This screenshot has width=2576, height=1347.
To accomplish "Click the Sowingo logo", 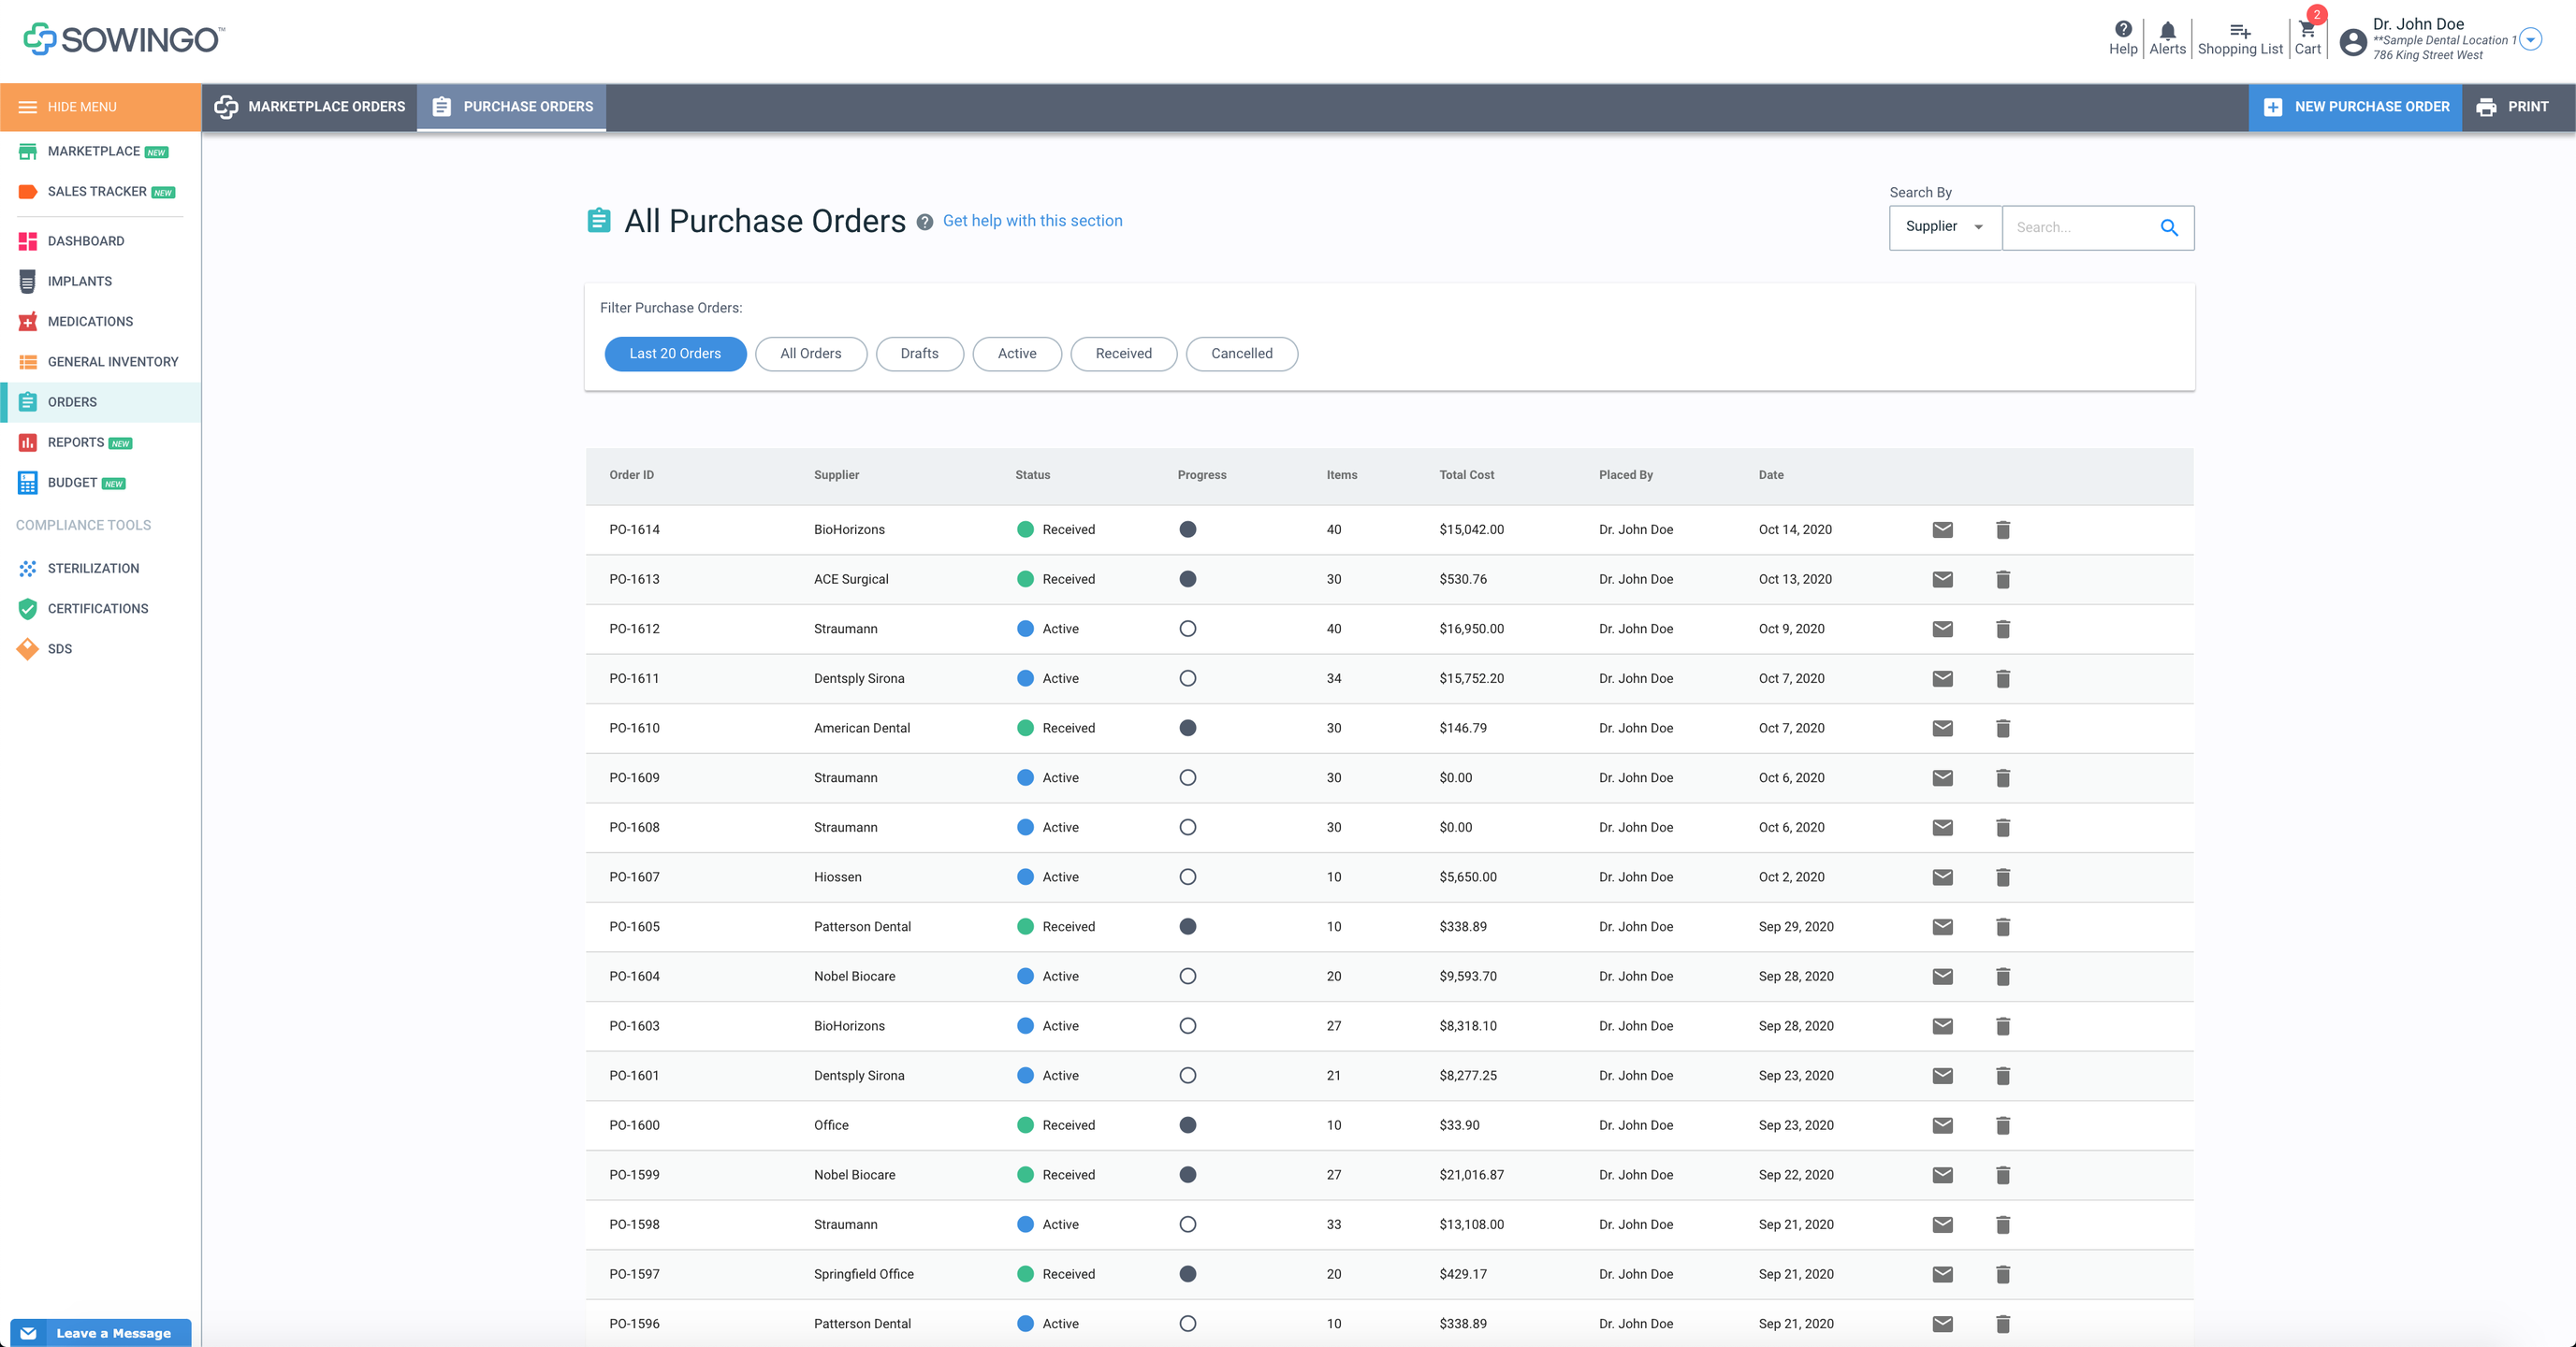I will (124, 39).
